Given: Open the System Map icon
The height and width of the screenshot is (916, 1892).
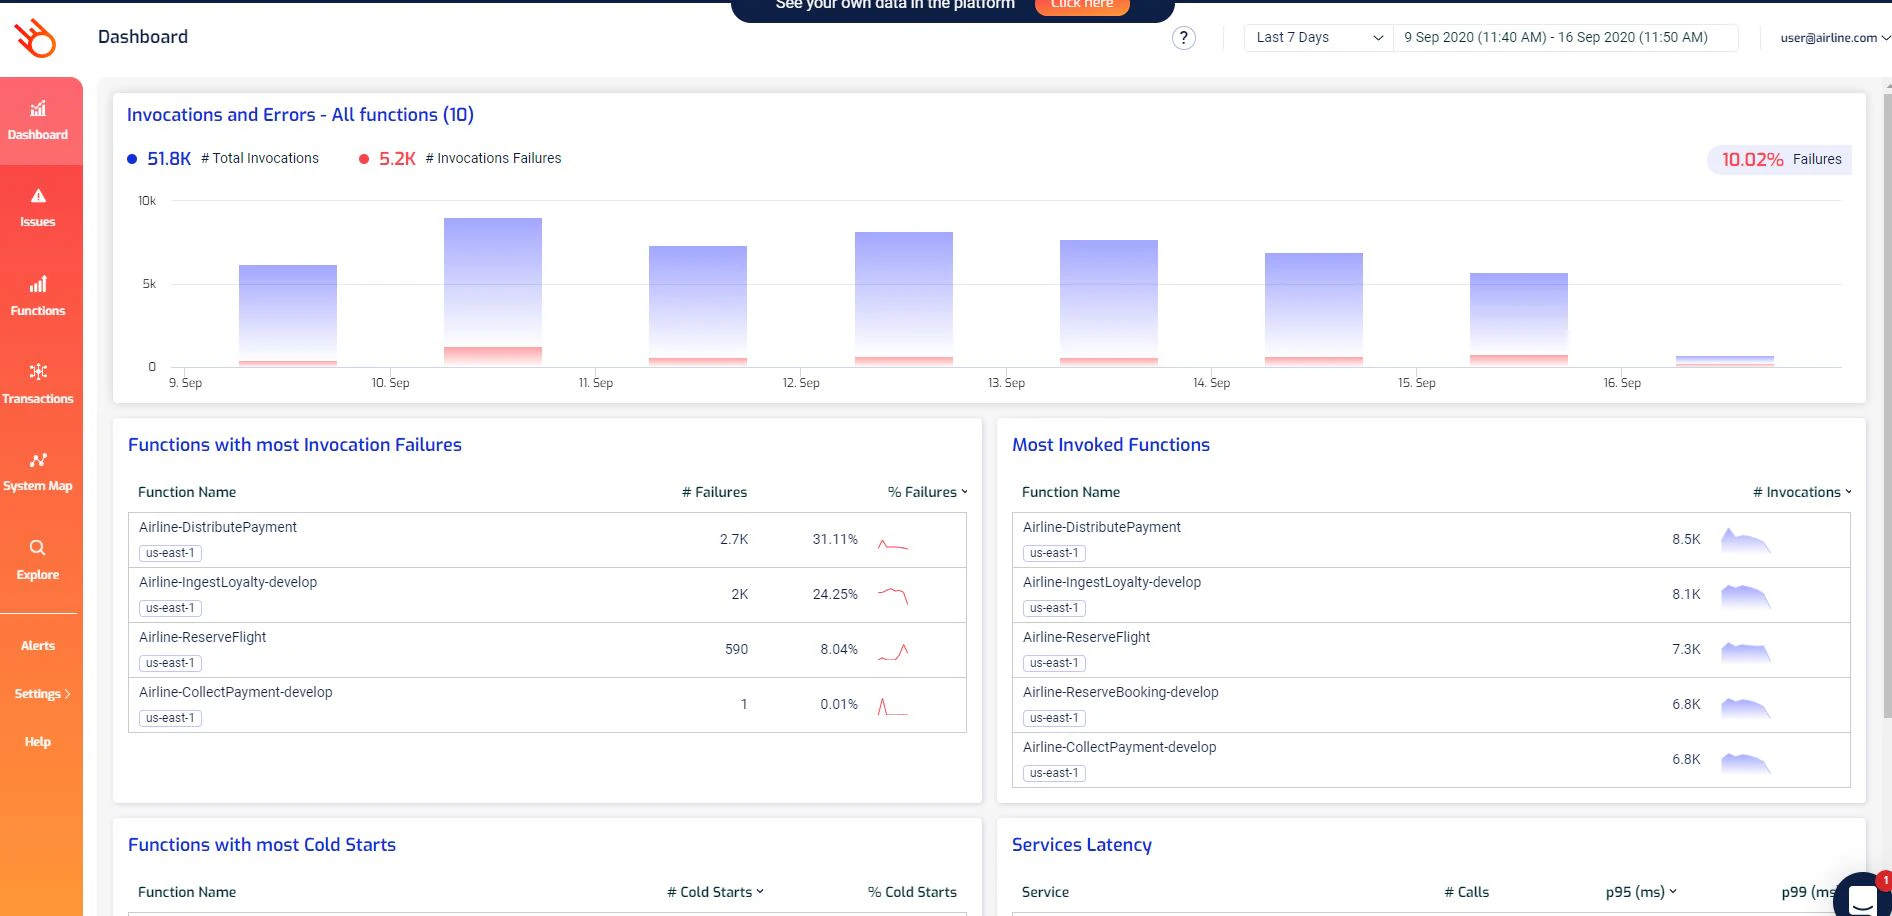Looking at the screenshot, I should 38,460.
